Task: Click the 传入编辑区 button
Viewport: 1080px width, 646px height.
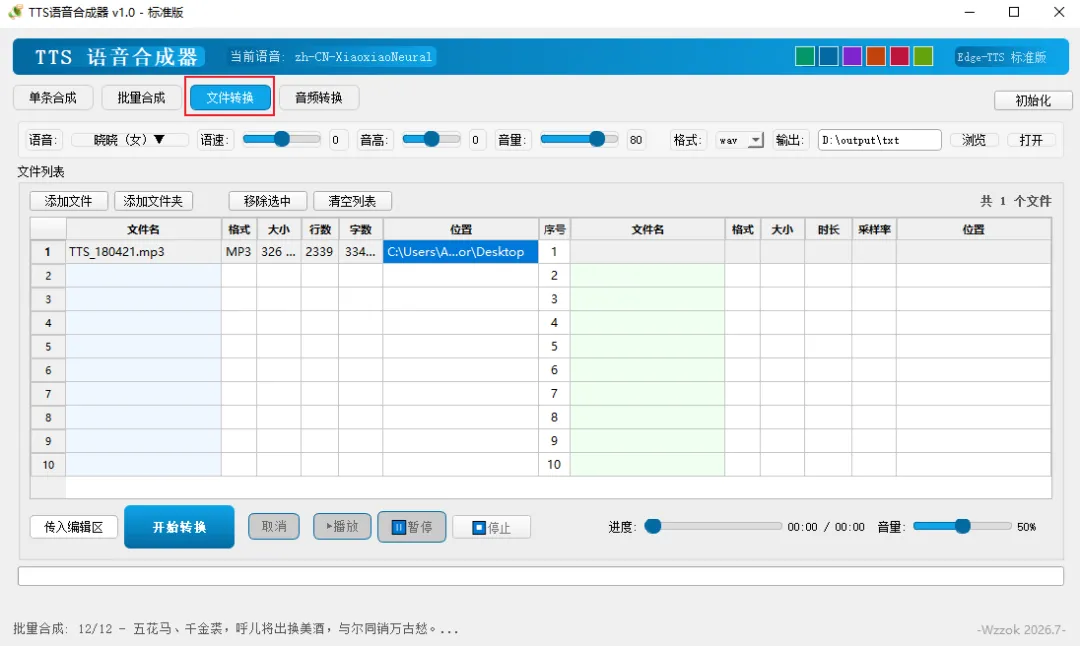Action: pos(74,527)
